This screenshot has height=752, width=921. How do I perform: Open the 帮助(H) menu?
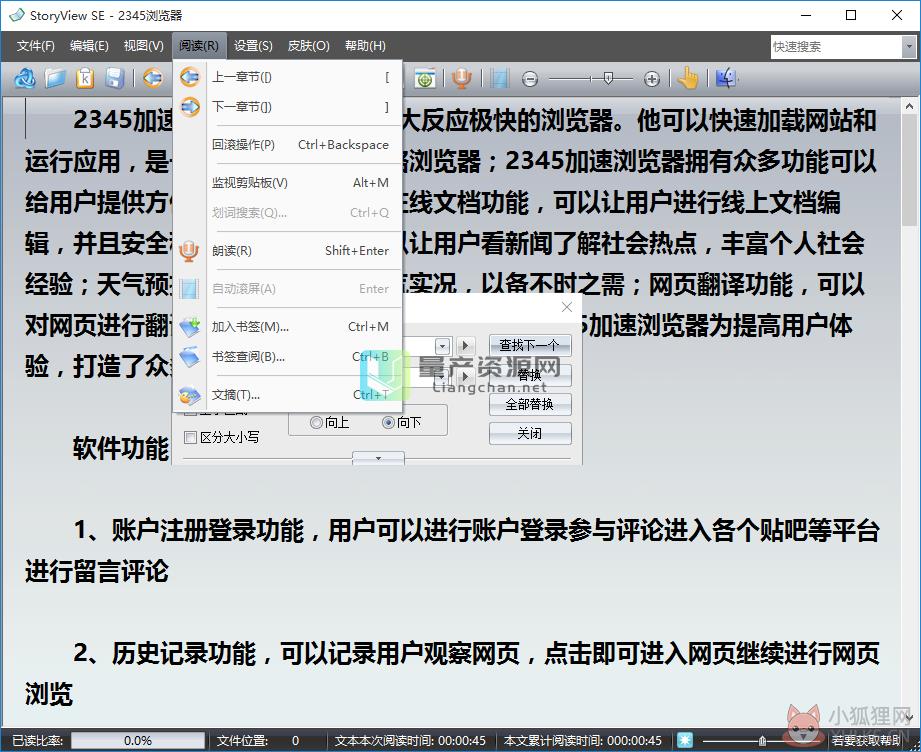[x=365, y=46]
